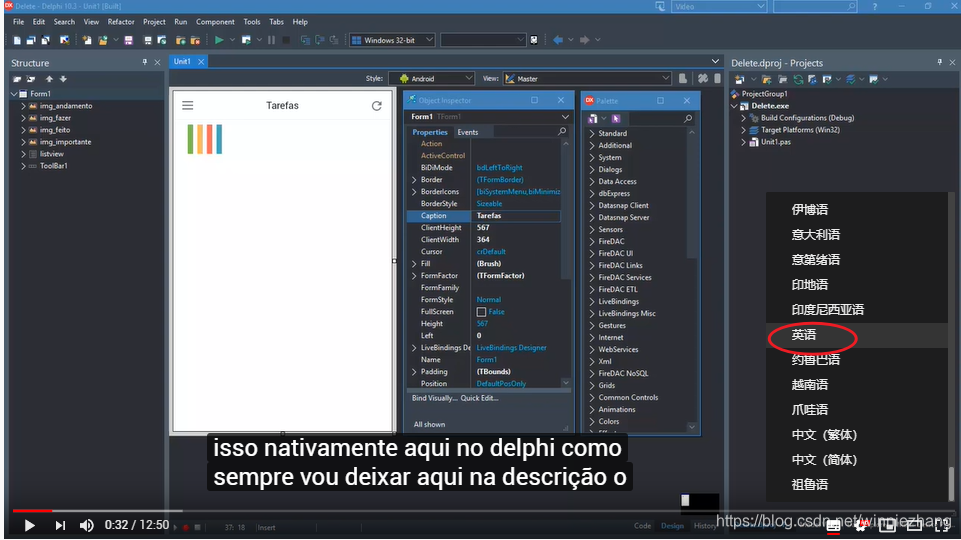961x540 pixels.
Task: Switch to Events tab in Object Inspector
Action: click(x=468, y=132)
